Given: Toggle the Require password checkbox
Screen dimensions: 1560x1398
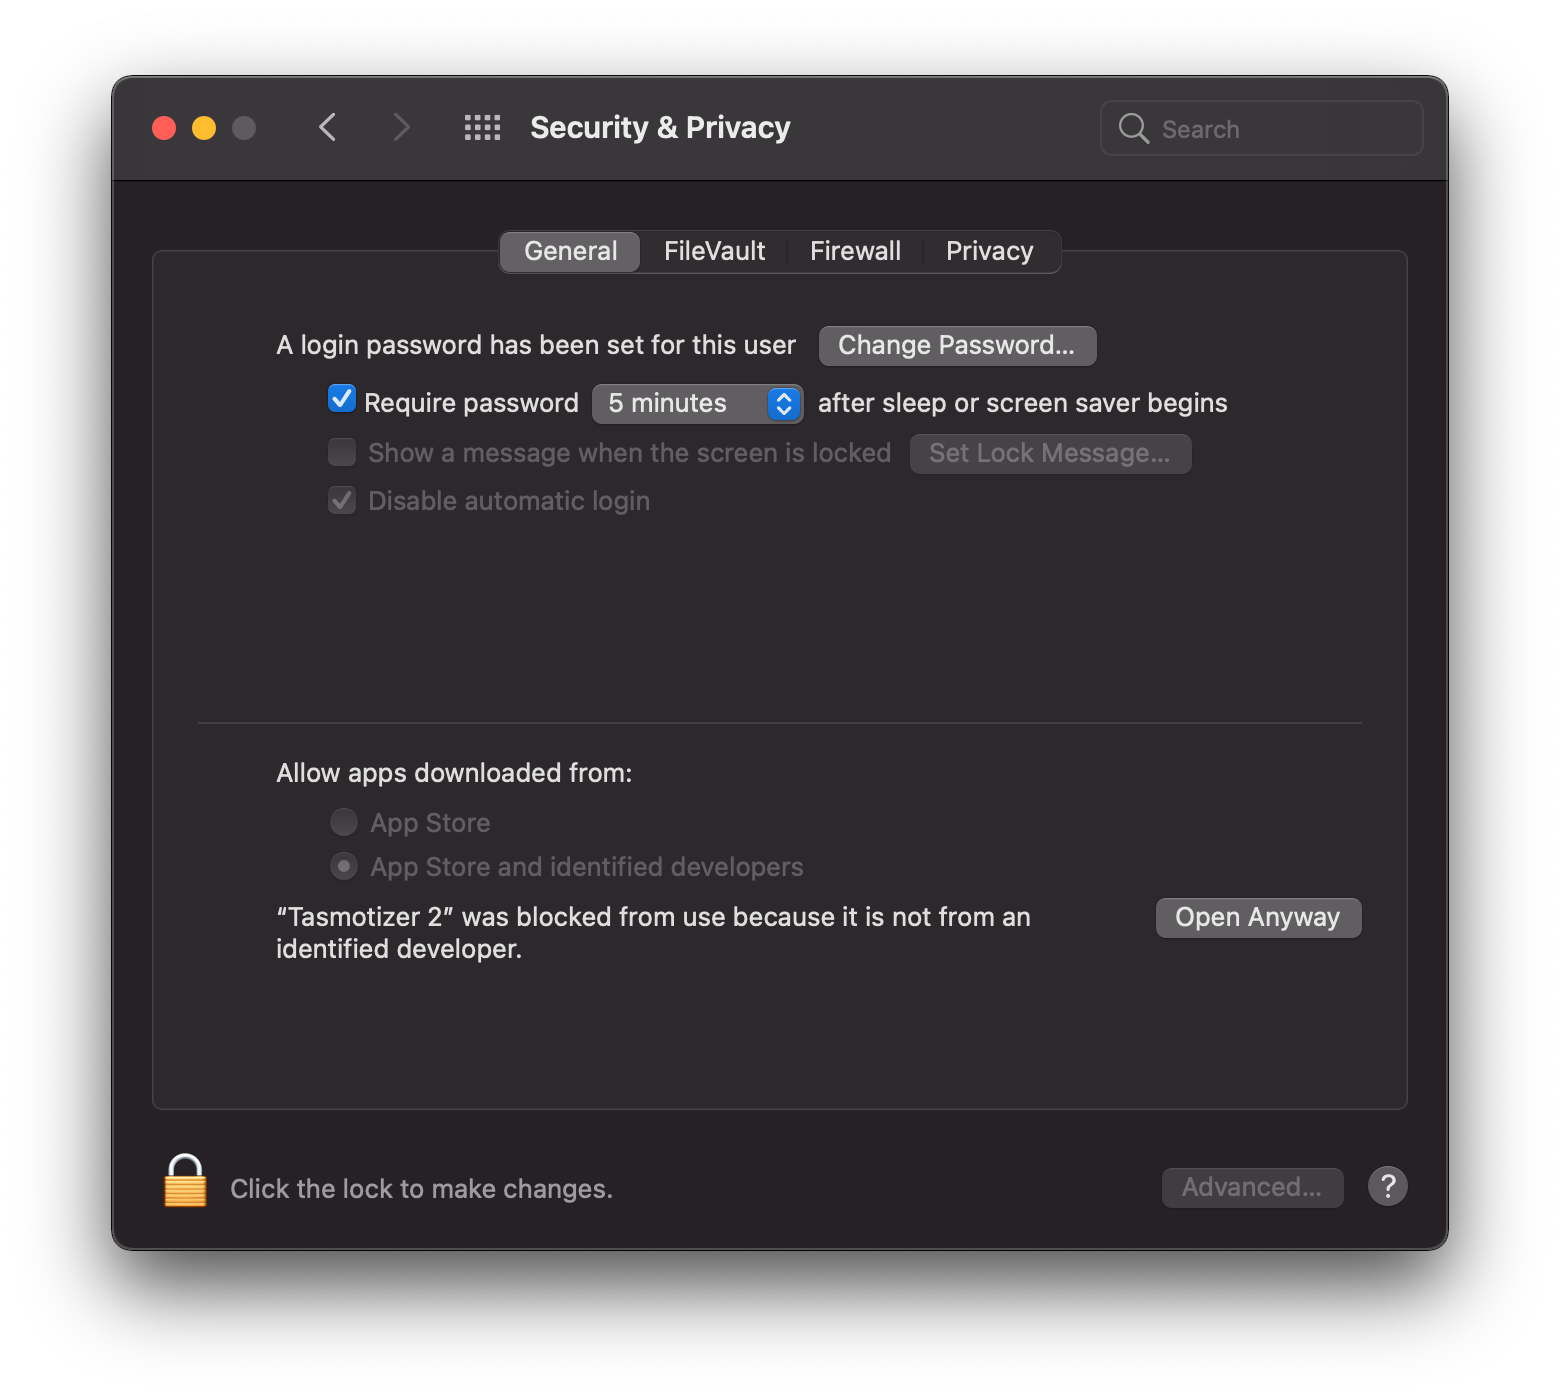Looking at the screenshot, I should click(x=342, y=400).
